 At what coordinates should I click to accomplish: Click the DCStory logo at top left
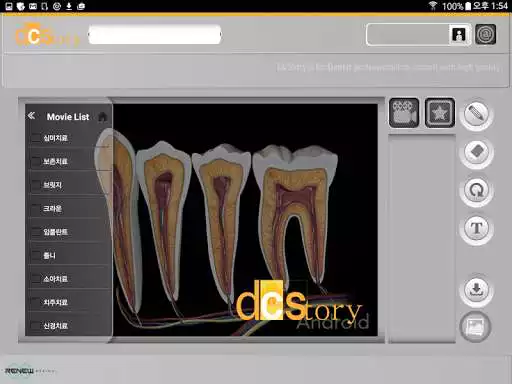[47, 36]
